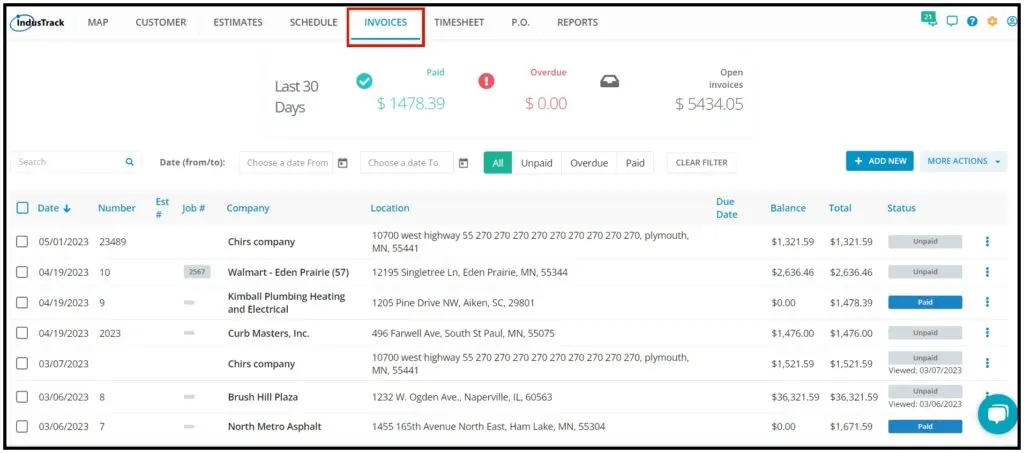
Task: Check the box for Walmart - Eden Prairie invoice
Action: coord(22,272)
